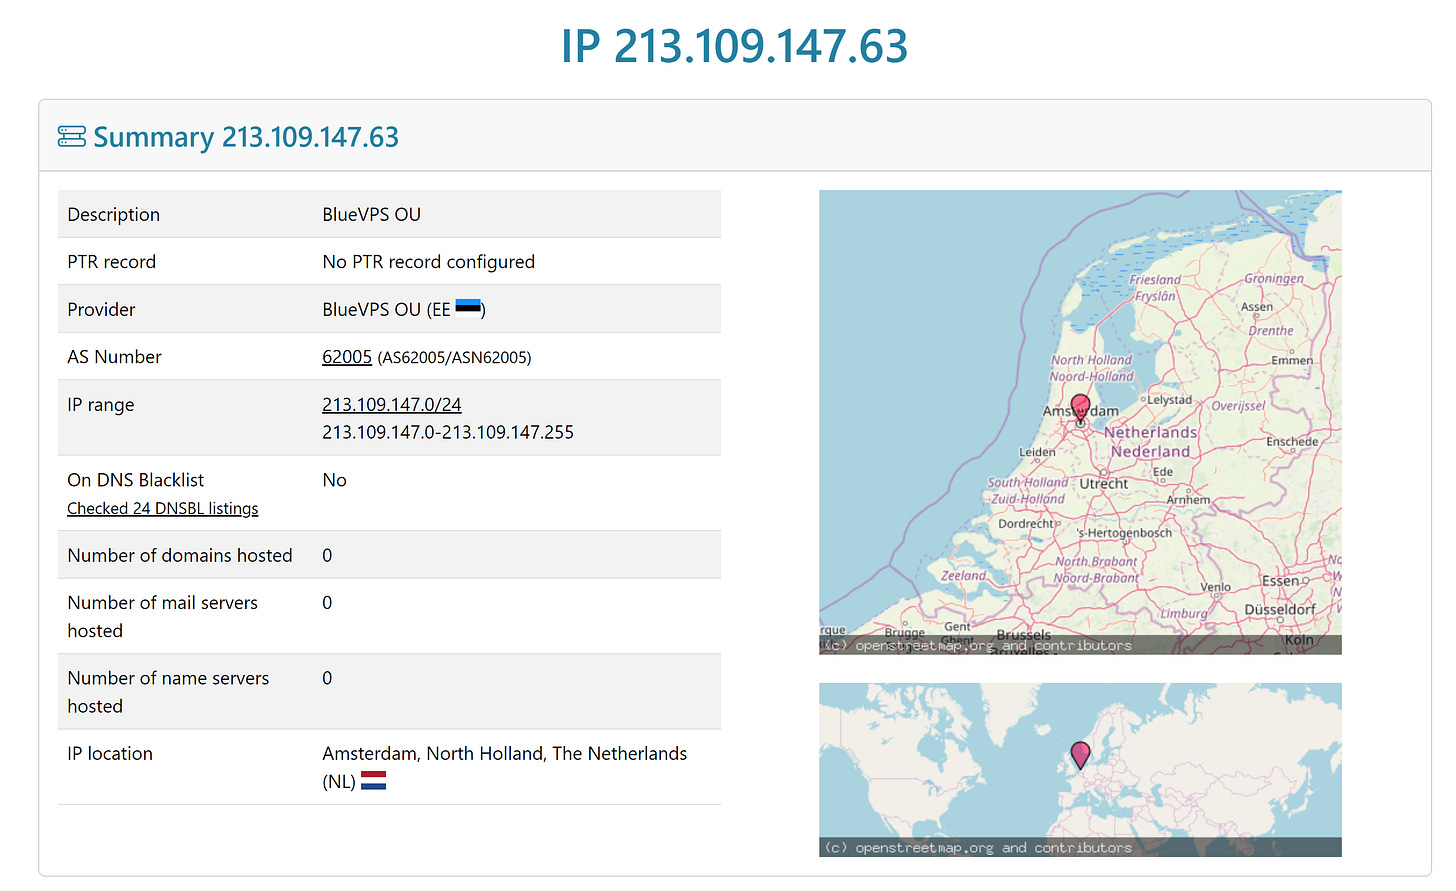Click the Düsseldorf label on the map
Screen dimensions: 1456x891
(x=1280, y=610)
